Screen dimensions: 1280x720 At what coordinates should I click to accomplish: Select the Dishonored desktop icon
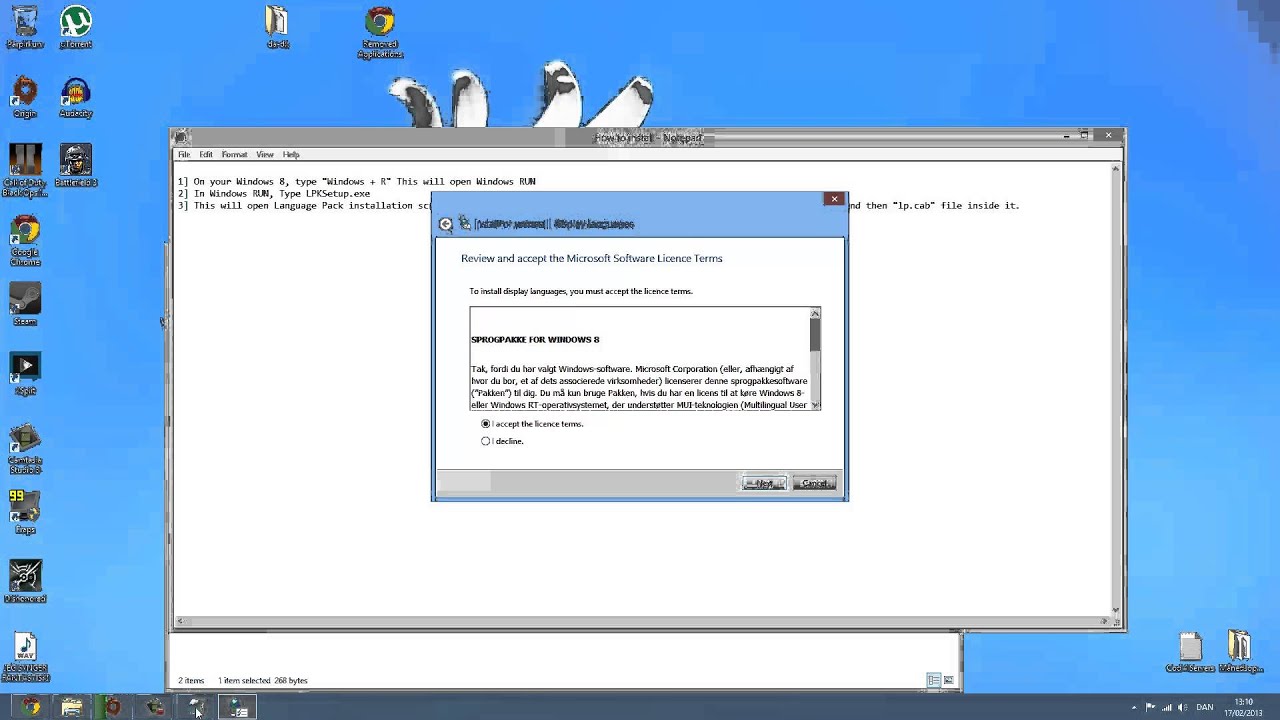coord(25,582)
